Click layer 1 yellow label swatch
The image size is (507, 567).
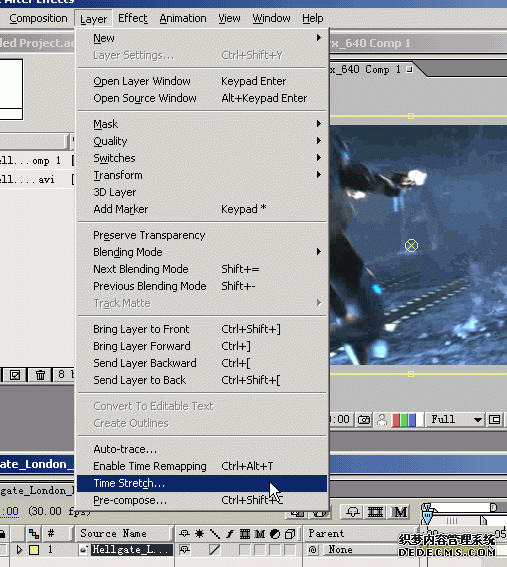[34, 550]
